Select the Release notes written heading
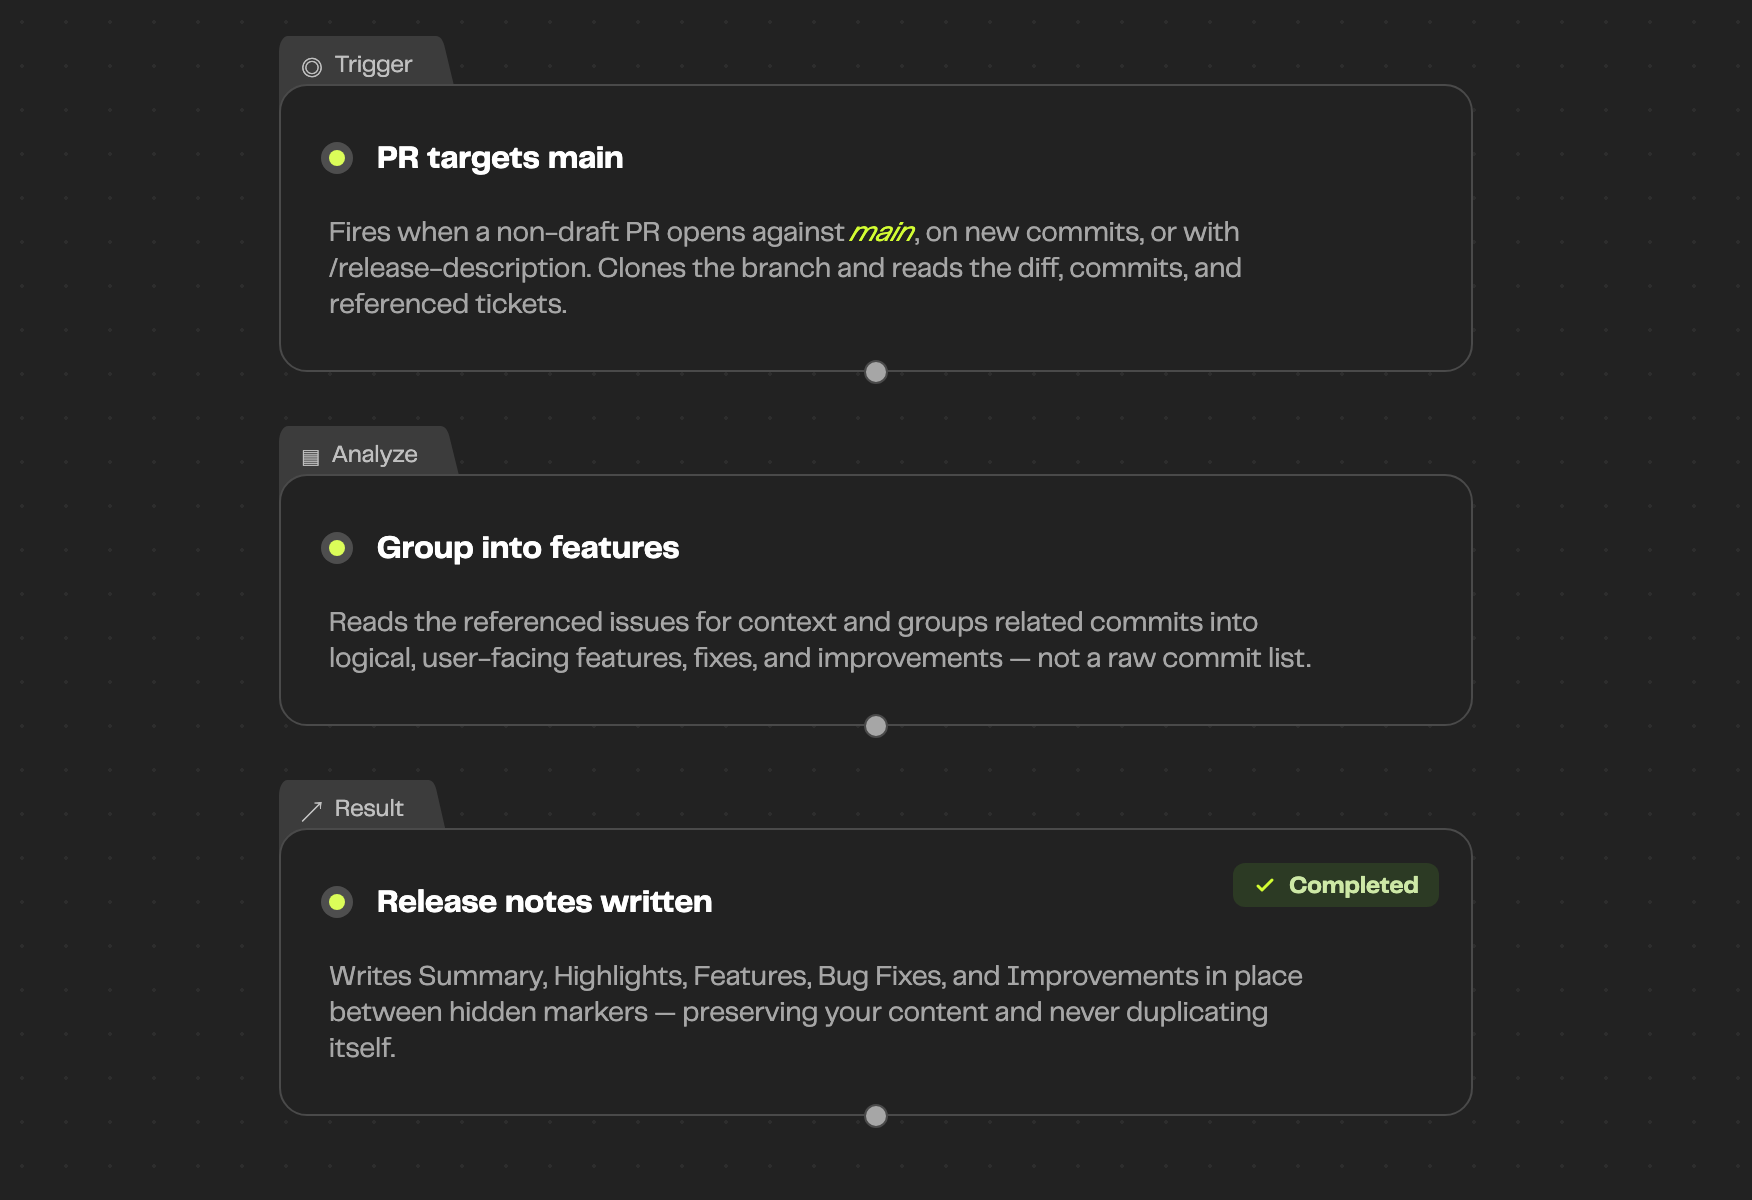The width and height of the screenshot is (1752, 1200). (x=545, y=902)
